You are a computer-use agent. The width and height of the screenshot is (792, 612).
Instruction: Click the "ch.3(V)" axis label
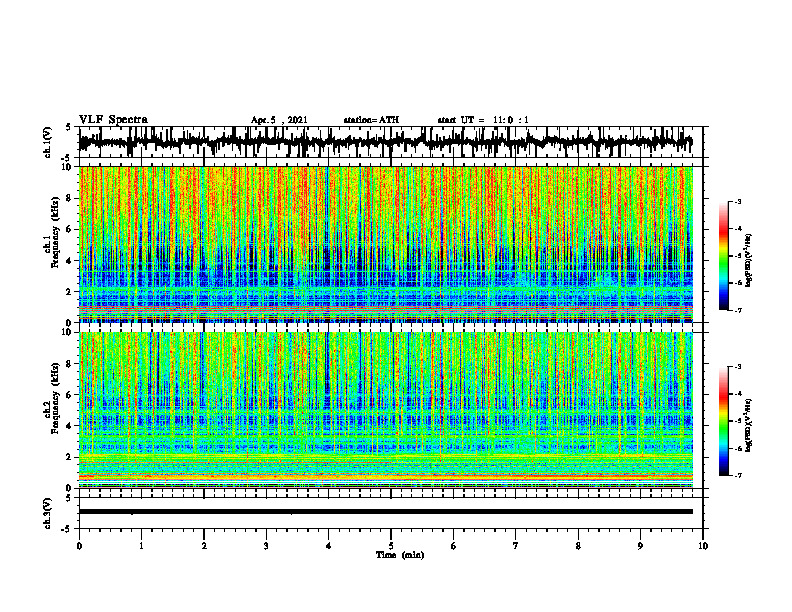click(48, 513)
